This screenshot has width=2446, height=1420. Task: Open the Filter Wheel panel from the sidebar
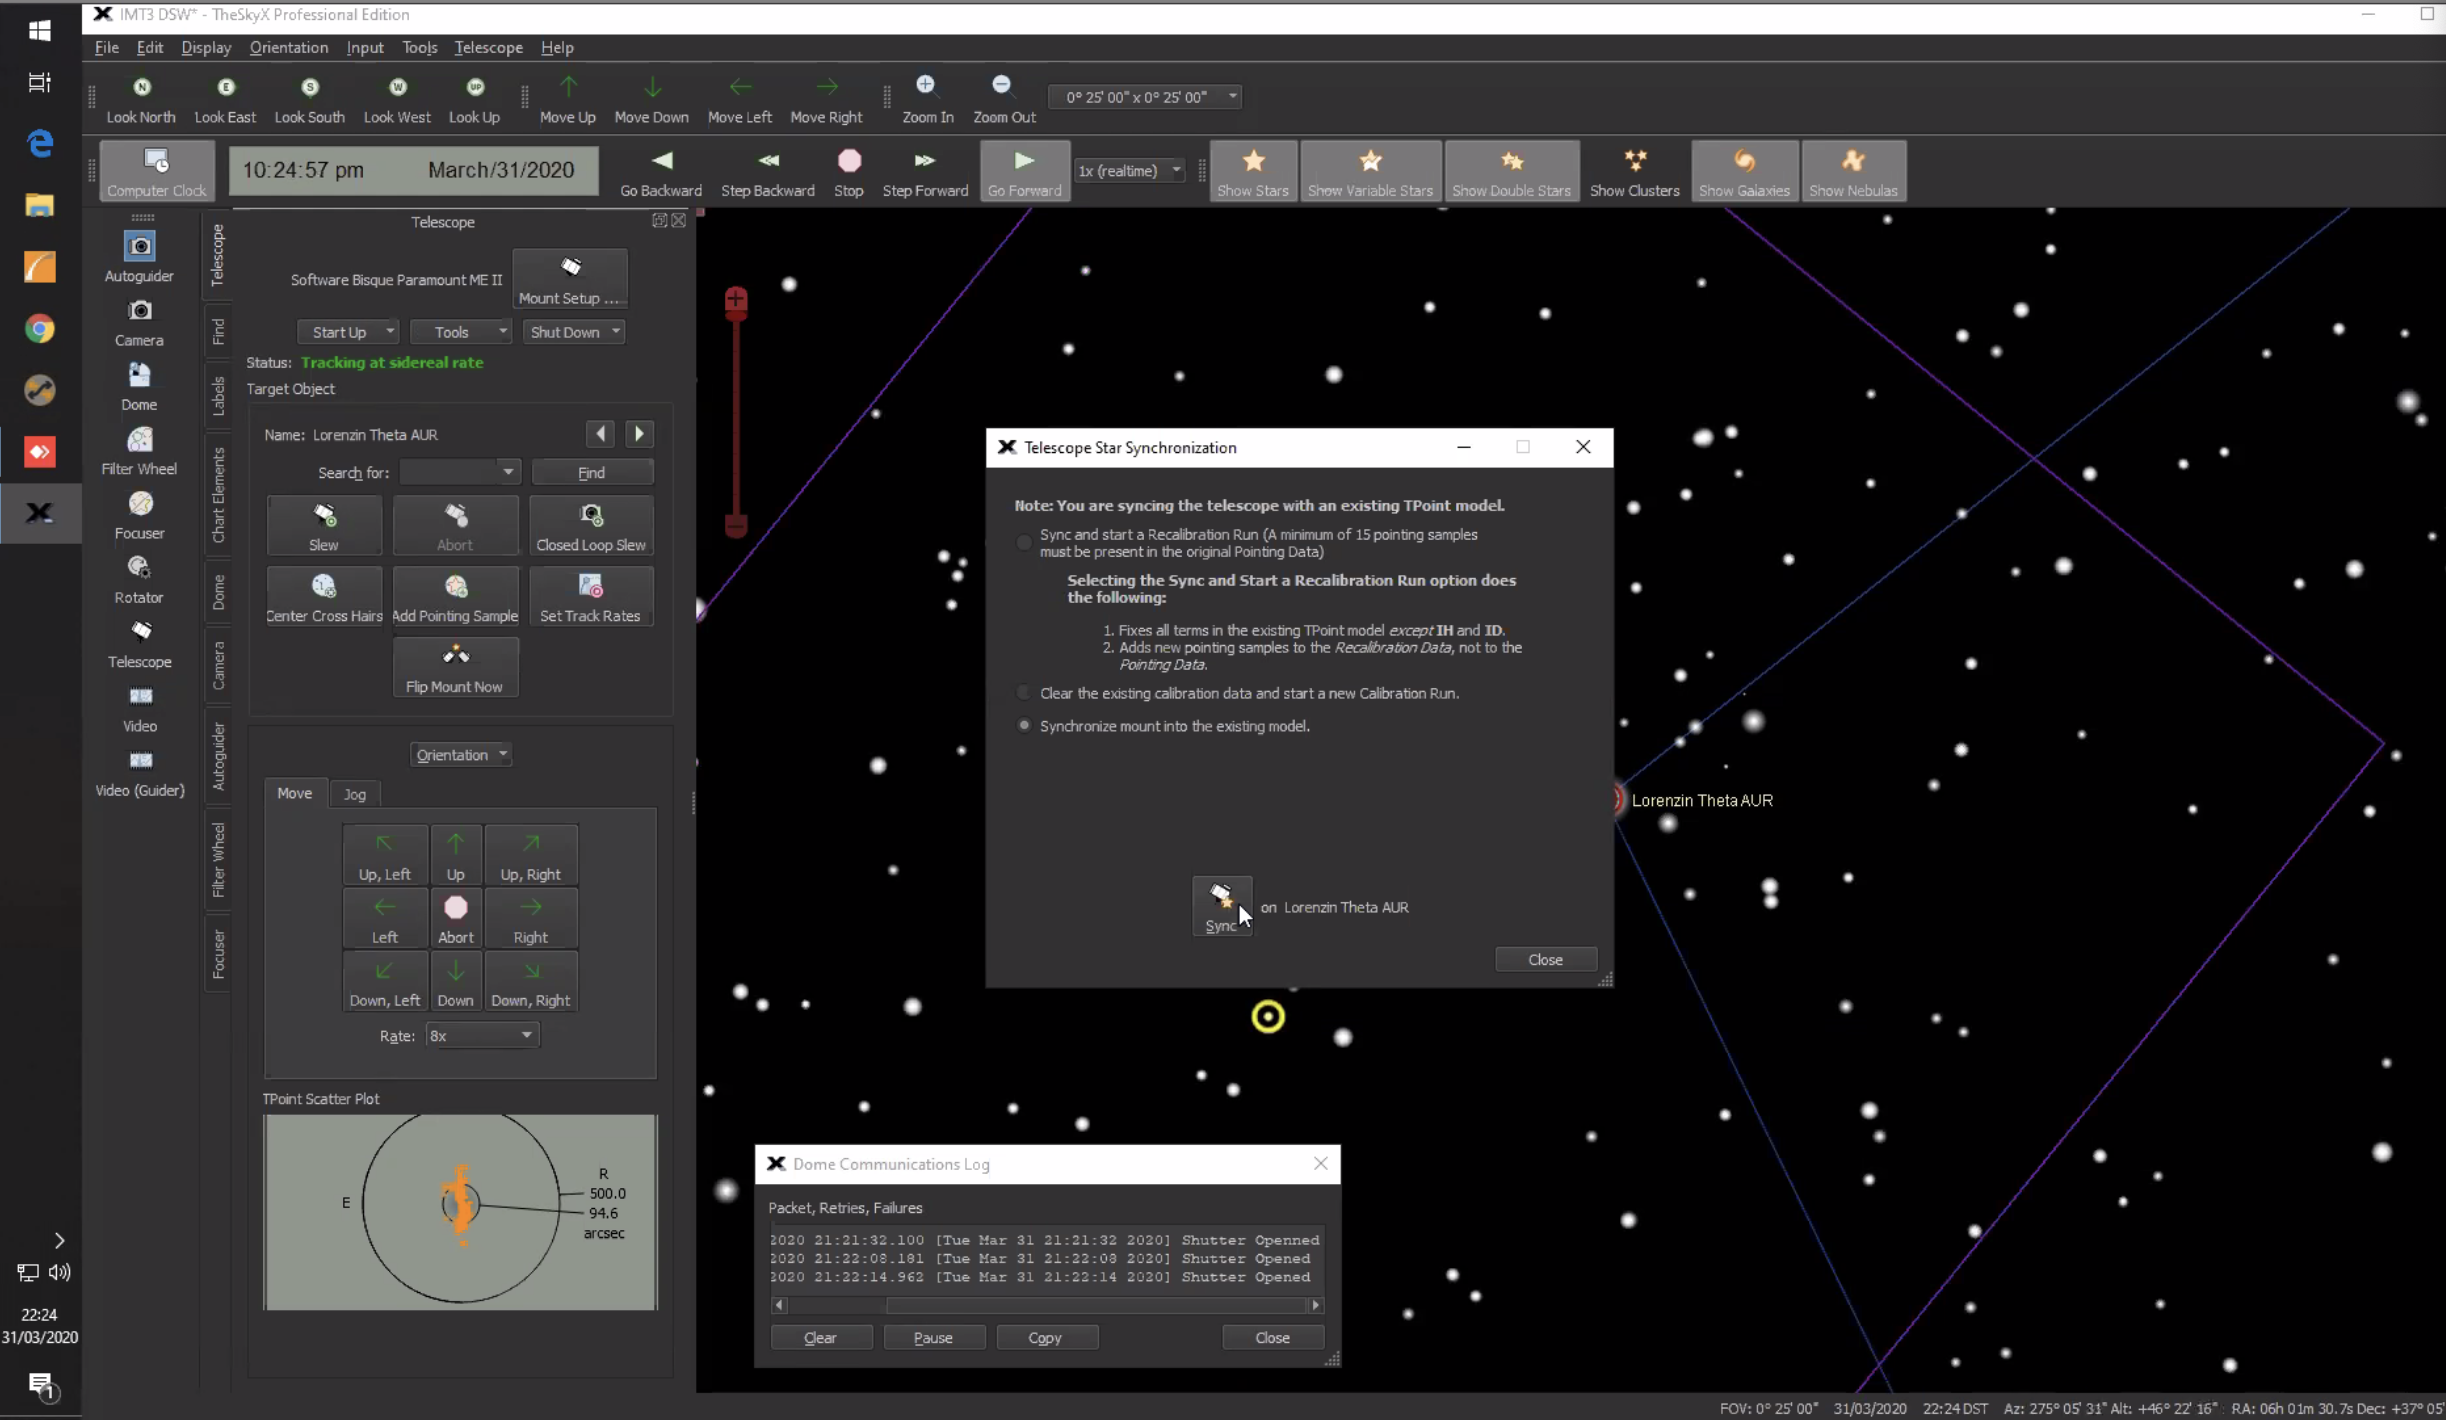pos(139,452)
